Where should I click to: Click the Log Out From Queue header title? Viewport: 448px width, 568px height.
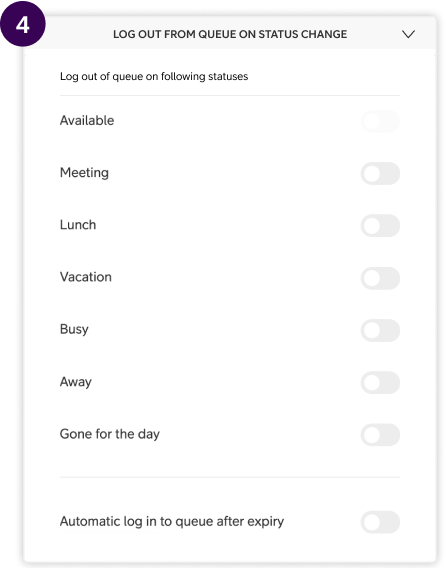tap(230, 34)
